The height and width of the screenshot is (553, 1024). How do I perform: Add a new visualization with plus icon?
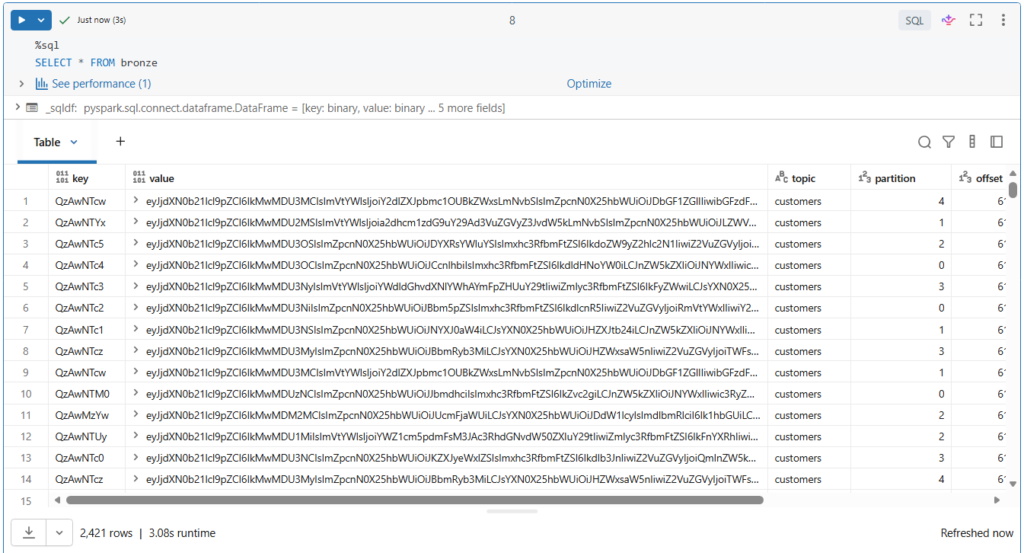120,142
